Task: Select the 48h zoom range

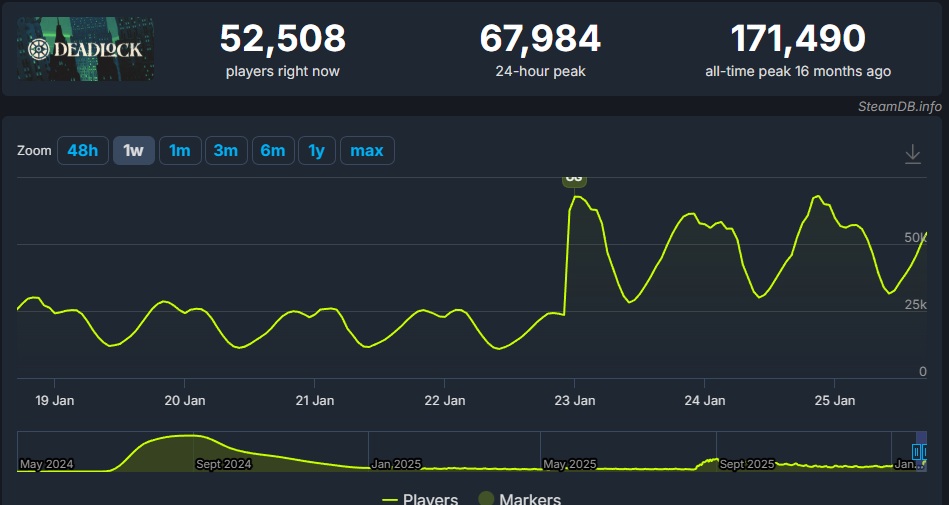Action: [83, 151]
